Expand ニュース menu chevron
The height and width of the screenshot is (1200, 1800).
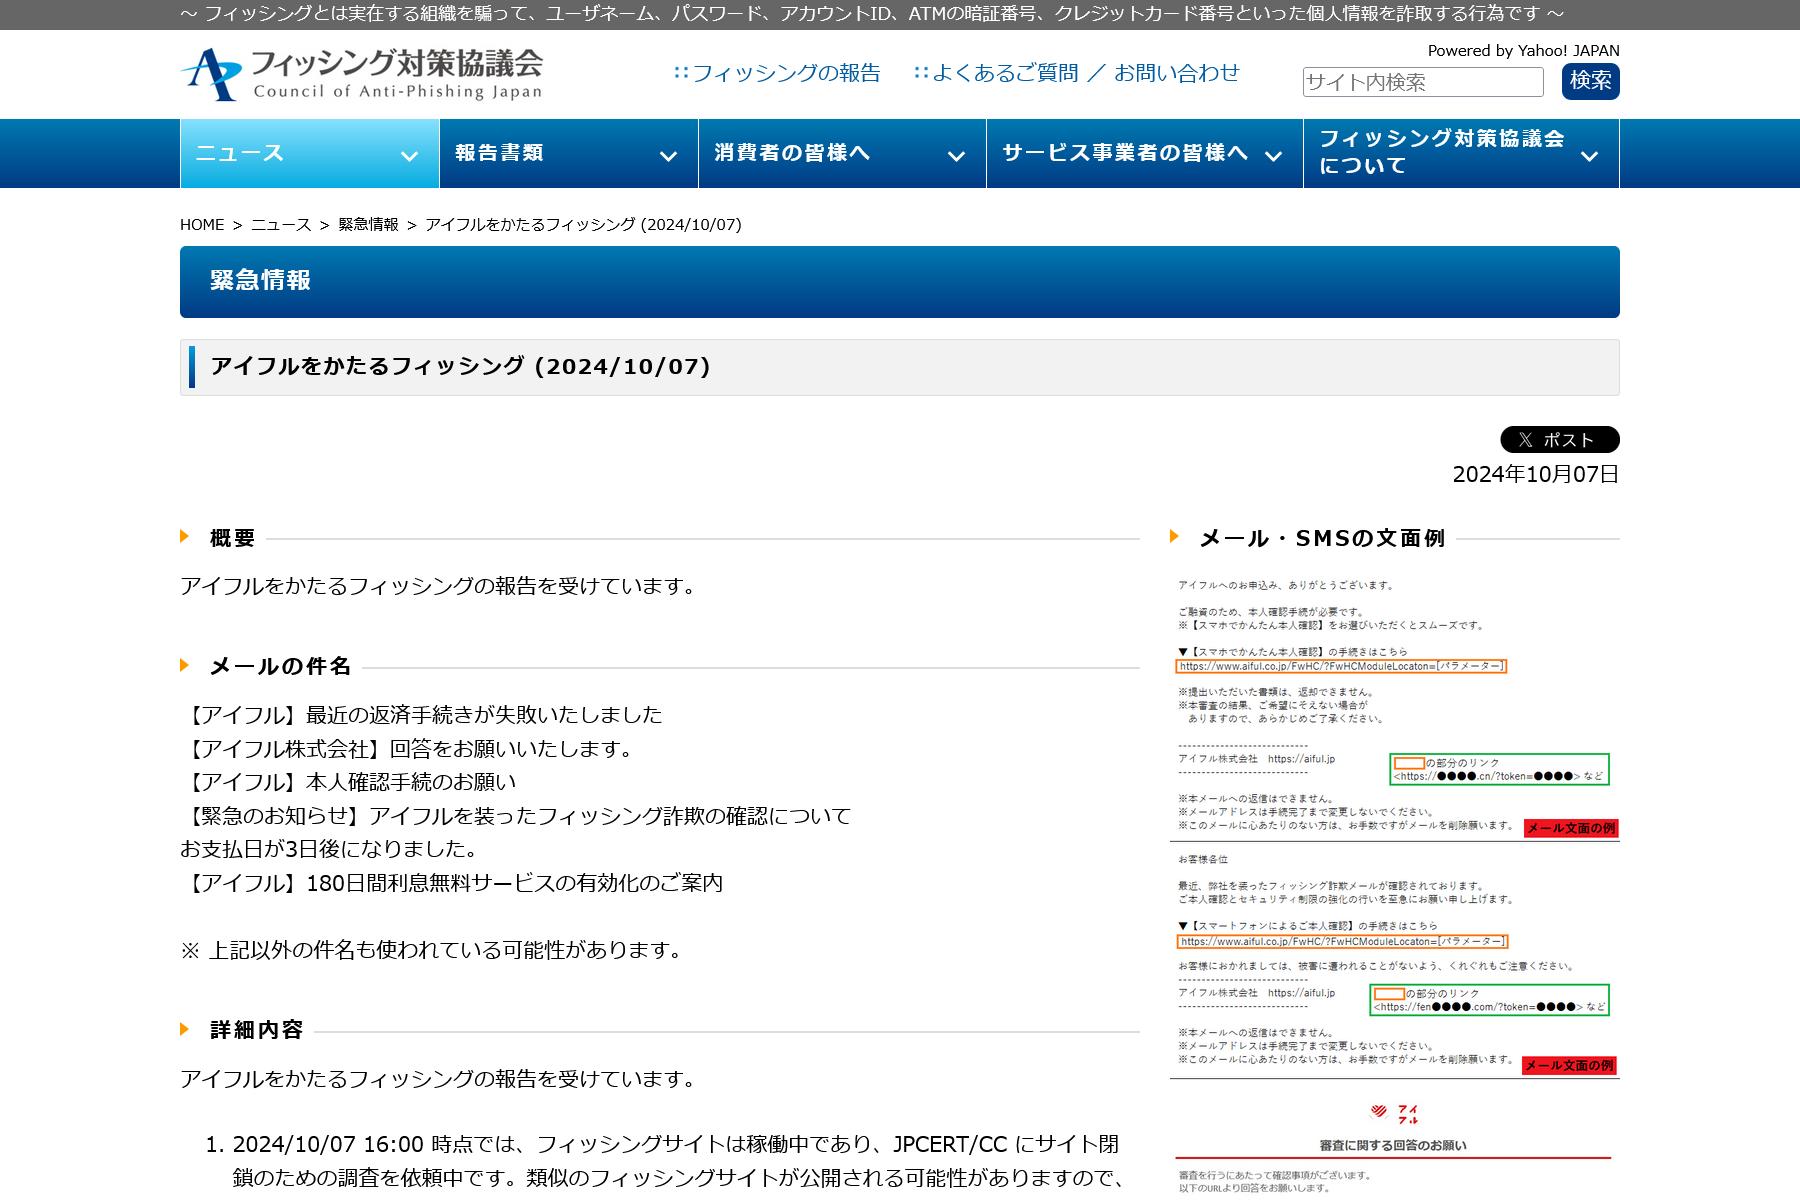click(x=409, y=156)
